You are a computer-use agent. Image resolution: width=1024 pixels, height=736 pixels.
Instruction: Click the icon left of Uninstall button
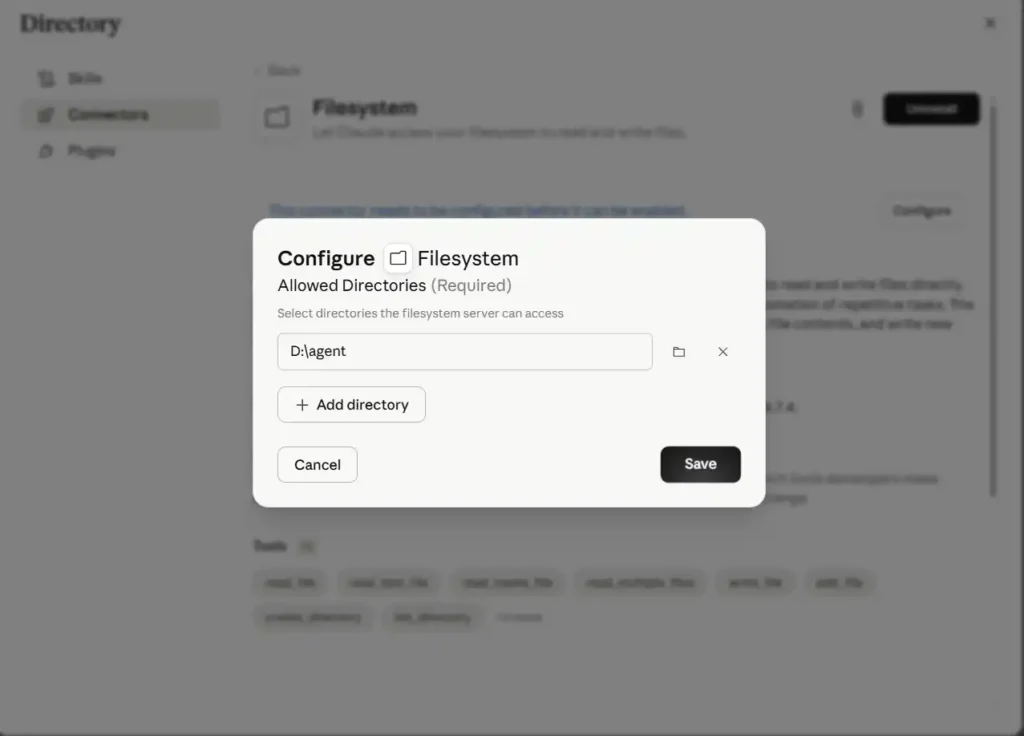[x=857, y=109]
